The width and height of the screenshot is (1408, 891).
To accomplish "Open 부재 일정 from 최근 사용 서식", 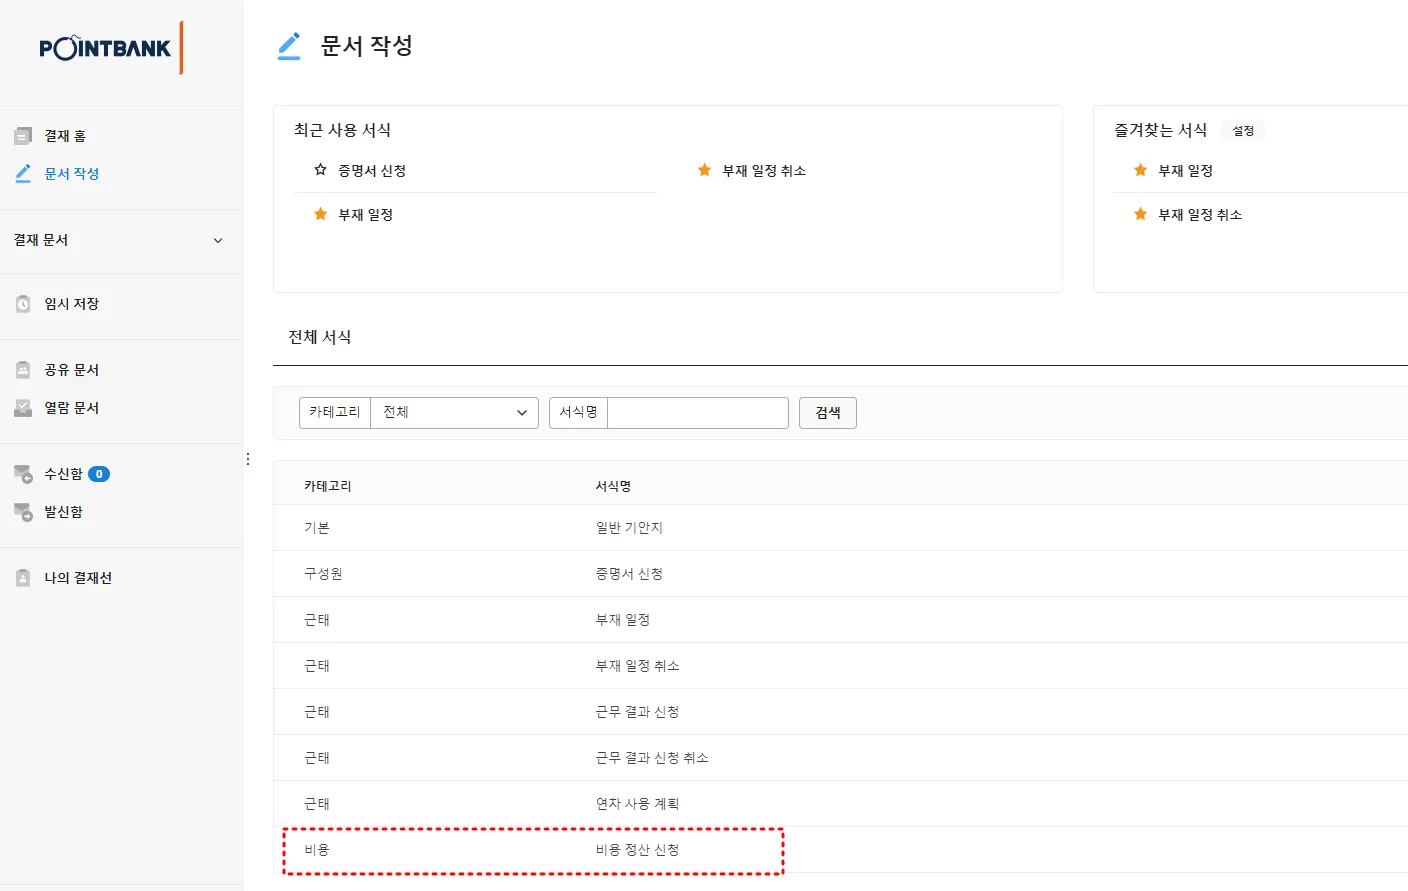I will point(366,215).
